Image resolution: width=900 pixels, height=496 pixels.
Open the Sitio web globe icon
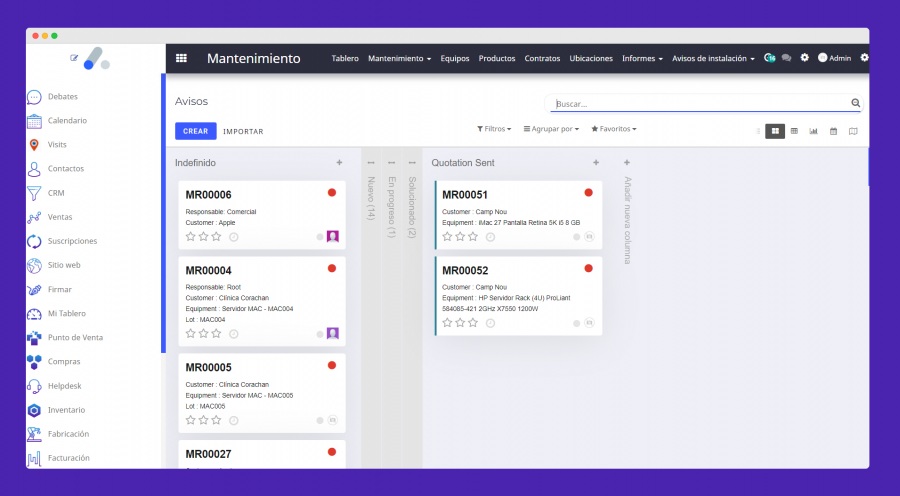[x=34, y=266]
